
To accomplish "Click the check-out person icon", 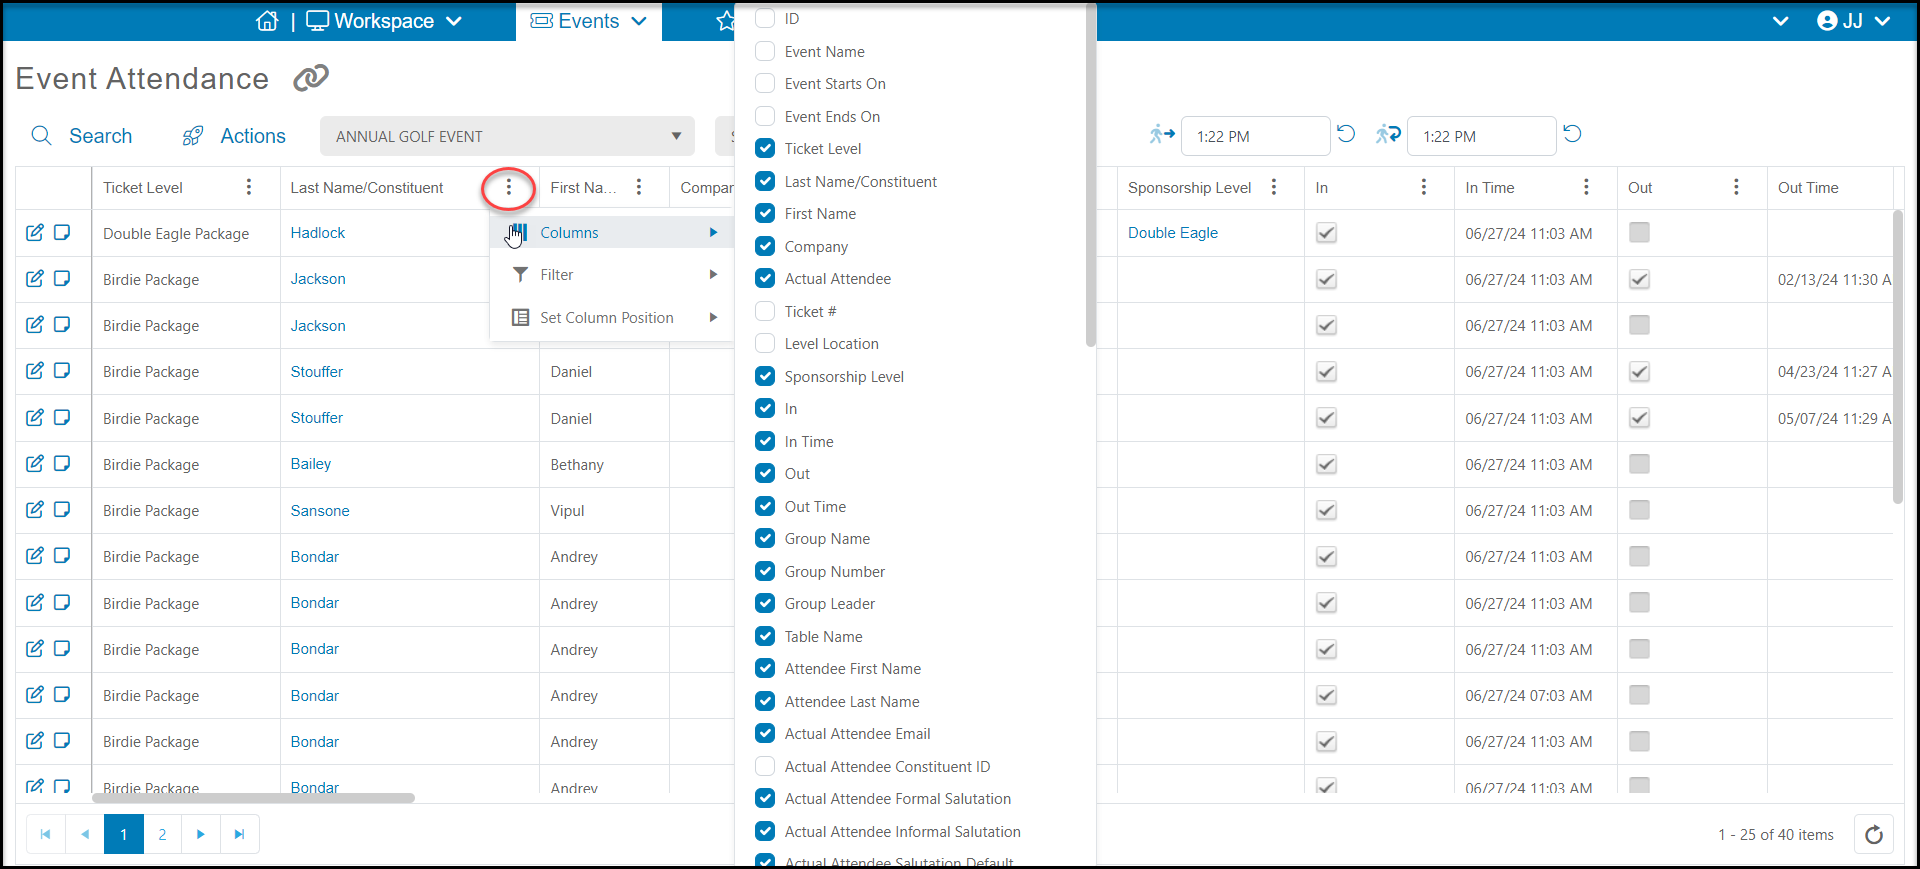I will pyautogui.click(x=1387, y=134).
